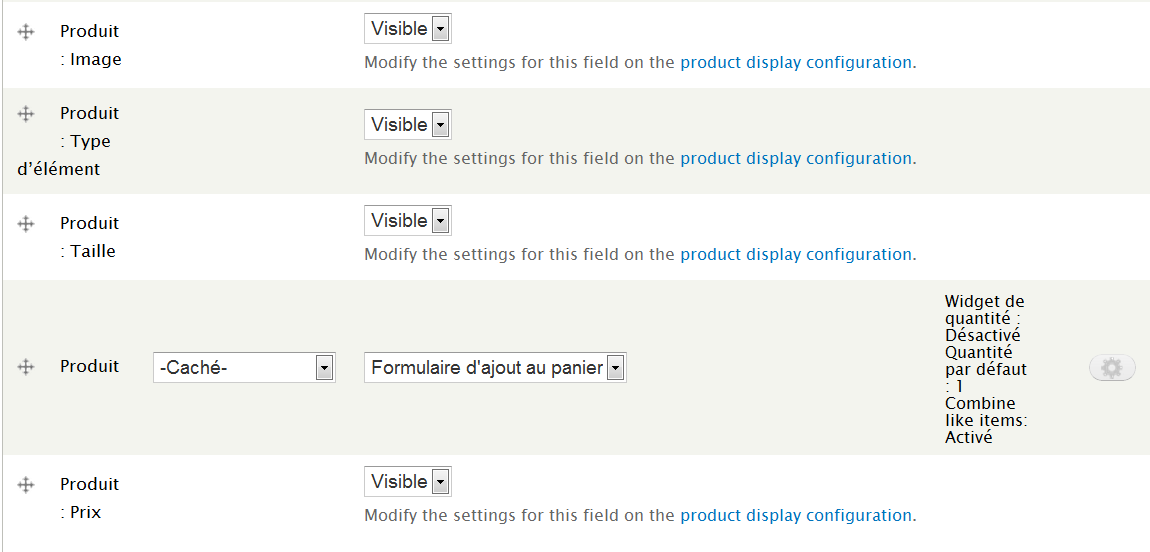Click the Produit : Image field label
1150x552 pixels.
point(90,46)
